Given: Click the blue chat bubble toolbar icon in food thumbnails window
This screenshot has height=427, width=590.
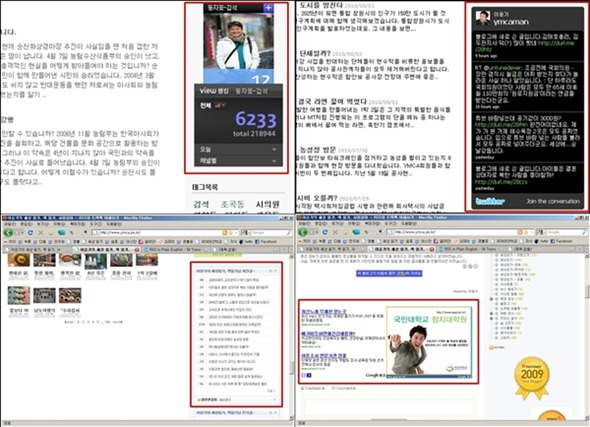Looking at the screenshot, I should (61, 232).
